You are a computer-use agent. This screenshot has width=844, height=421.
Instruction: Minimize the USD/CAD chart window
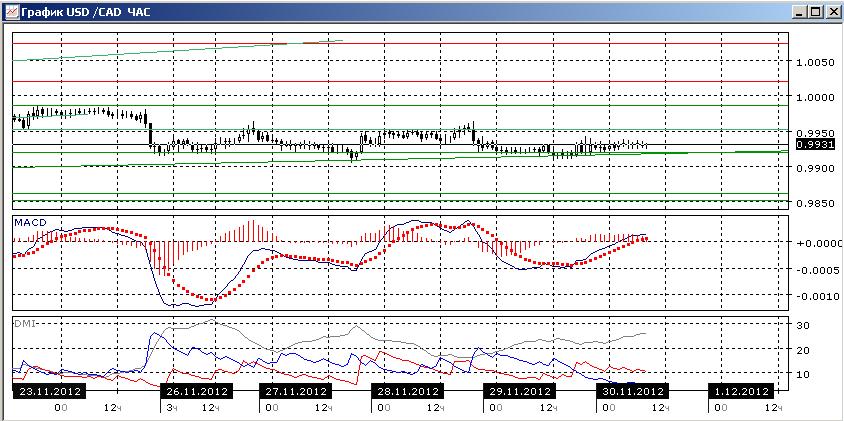[x=801, y=11]
